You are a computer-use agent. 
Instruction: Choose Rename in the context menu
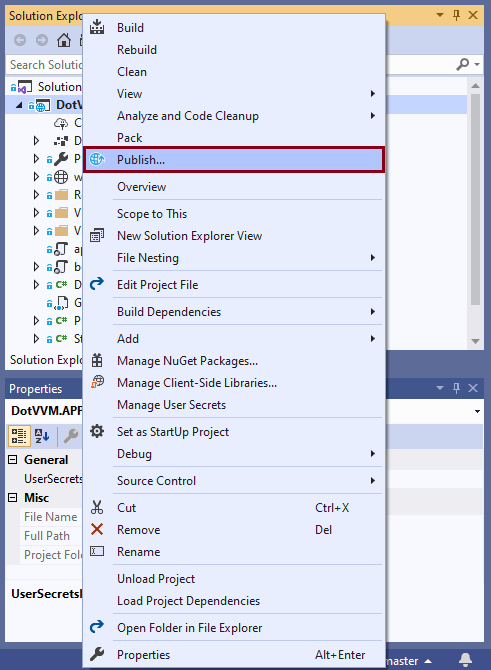234,552
